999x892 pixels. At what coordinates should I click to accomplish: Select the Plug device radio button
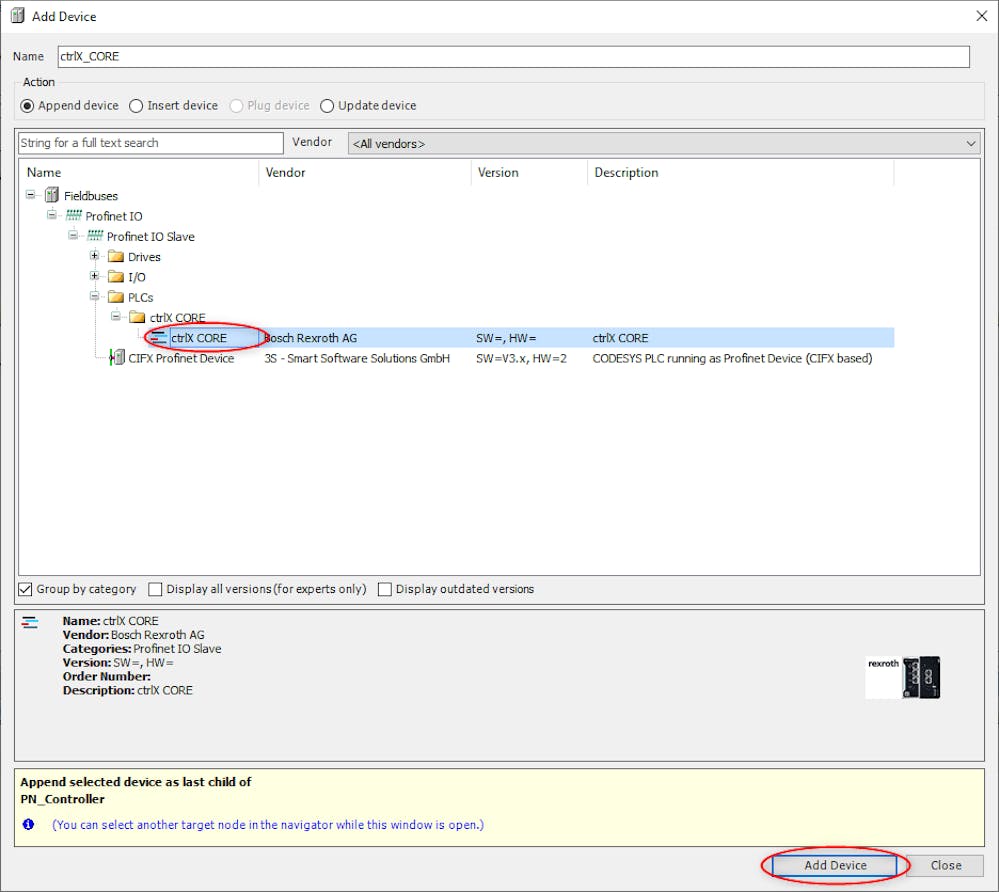[x=236, y=106]
